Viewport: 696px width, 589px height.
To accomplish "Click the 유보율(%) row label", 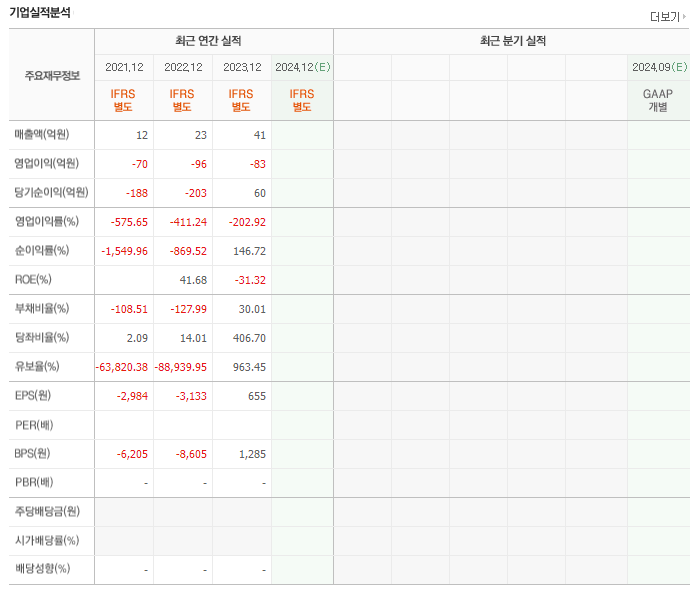I will [x=37, y=367].
